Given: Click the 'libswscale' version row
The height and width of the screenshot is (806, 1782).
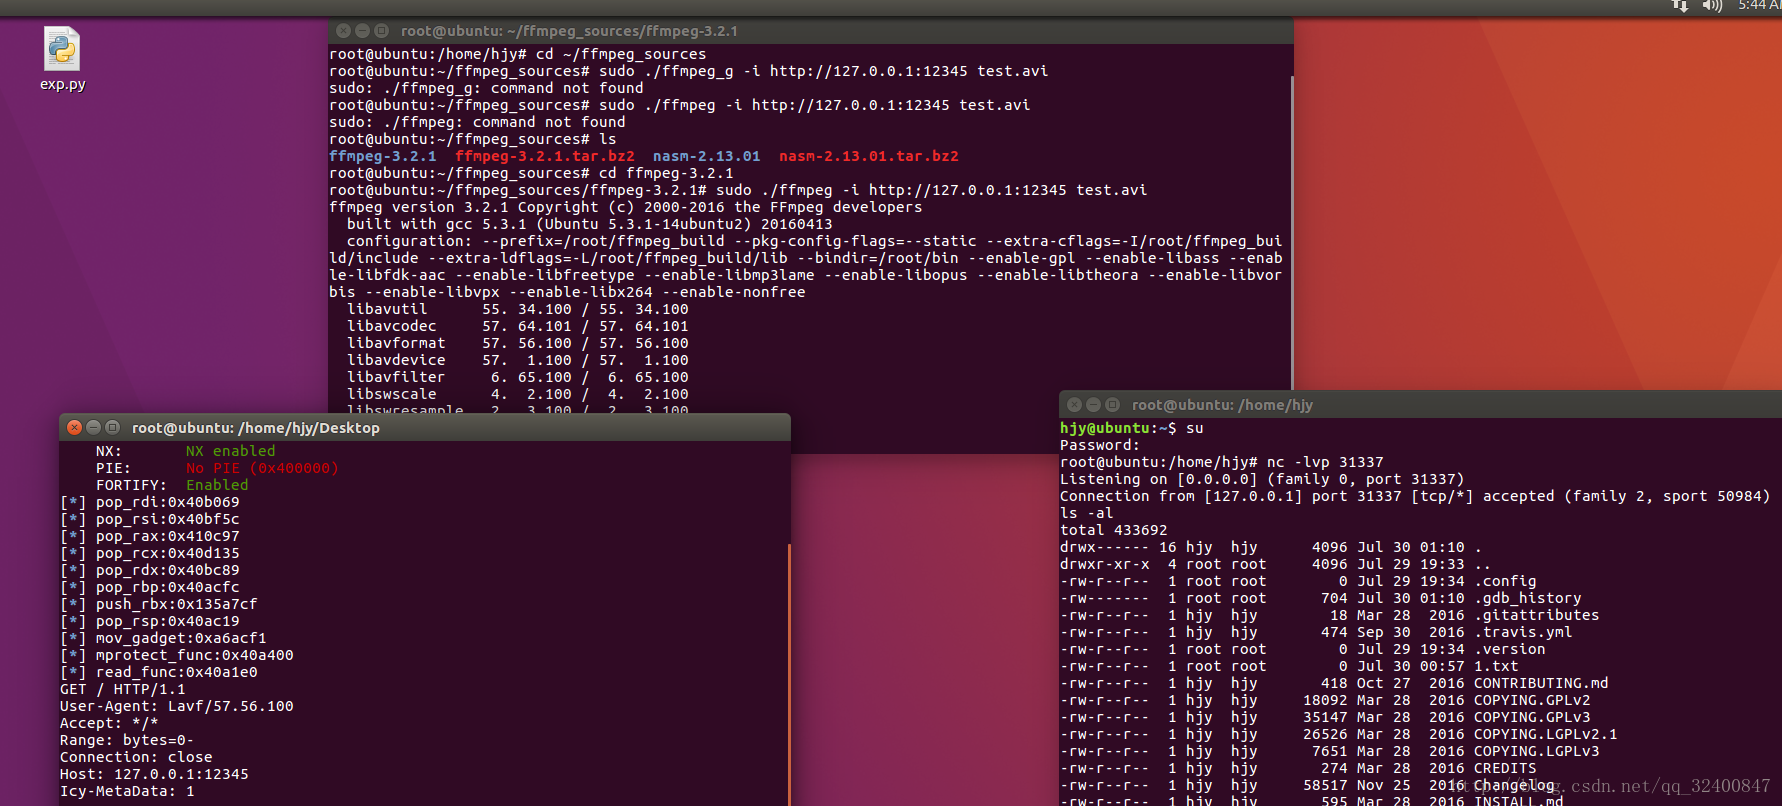Looking at the screenshot, I should point(518,394).
